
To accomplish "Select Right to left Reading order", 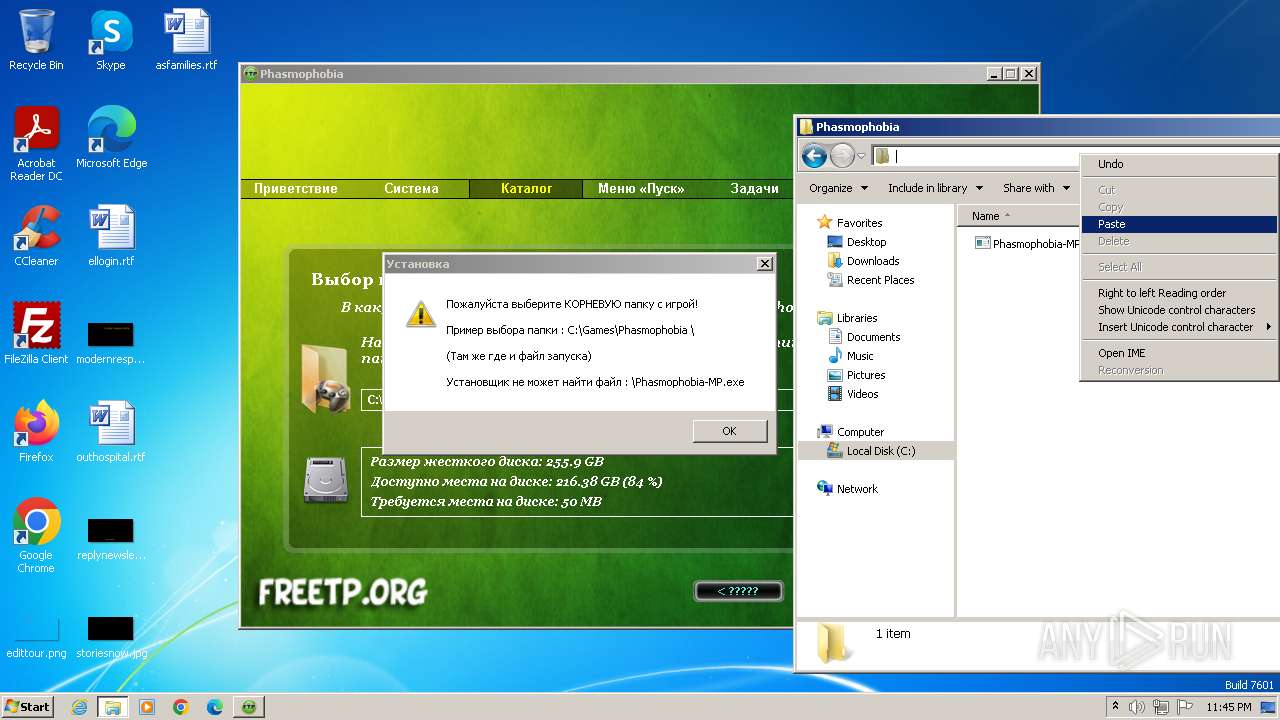I will [1179, 293].
